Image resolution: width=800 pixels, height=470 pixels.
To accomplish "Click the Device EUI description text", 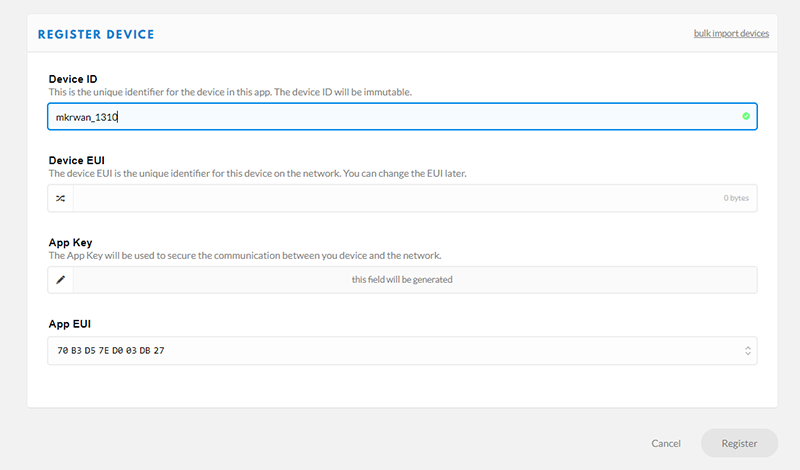I will pos(258,173).
